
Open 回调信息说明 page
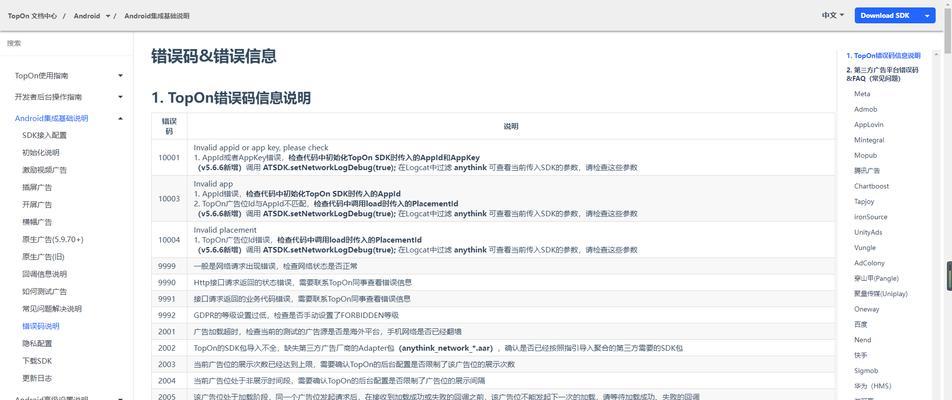coord(44,274)
